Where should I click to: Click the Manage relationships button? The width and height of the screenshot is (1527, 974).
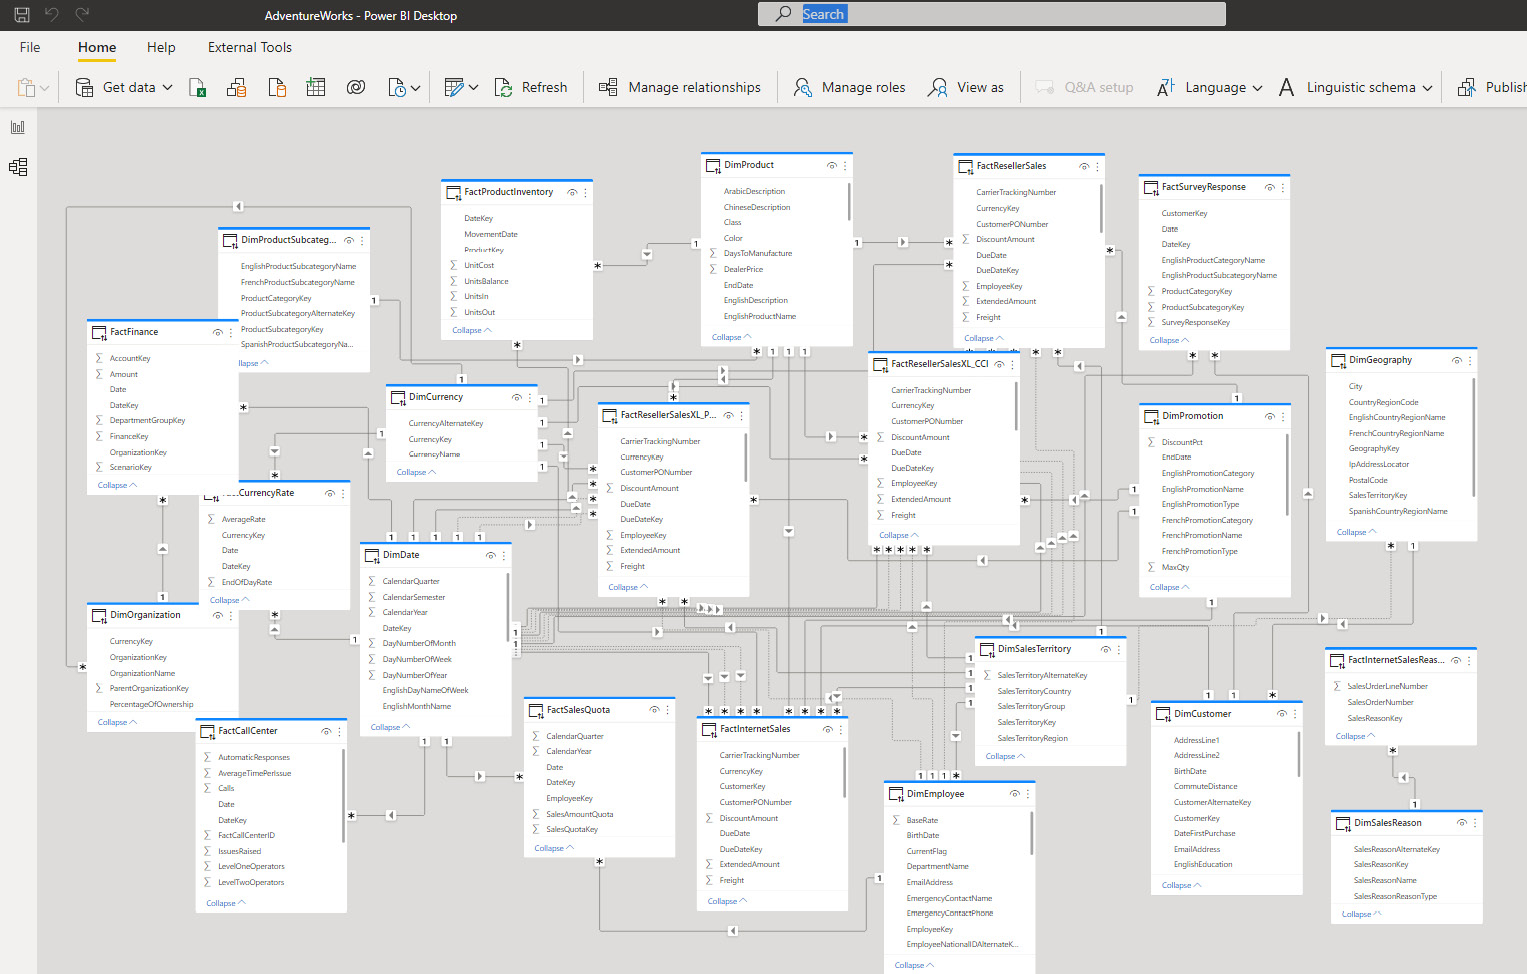coord(680,88)
